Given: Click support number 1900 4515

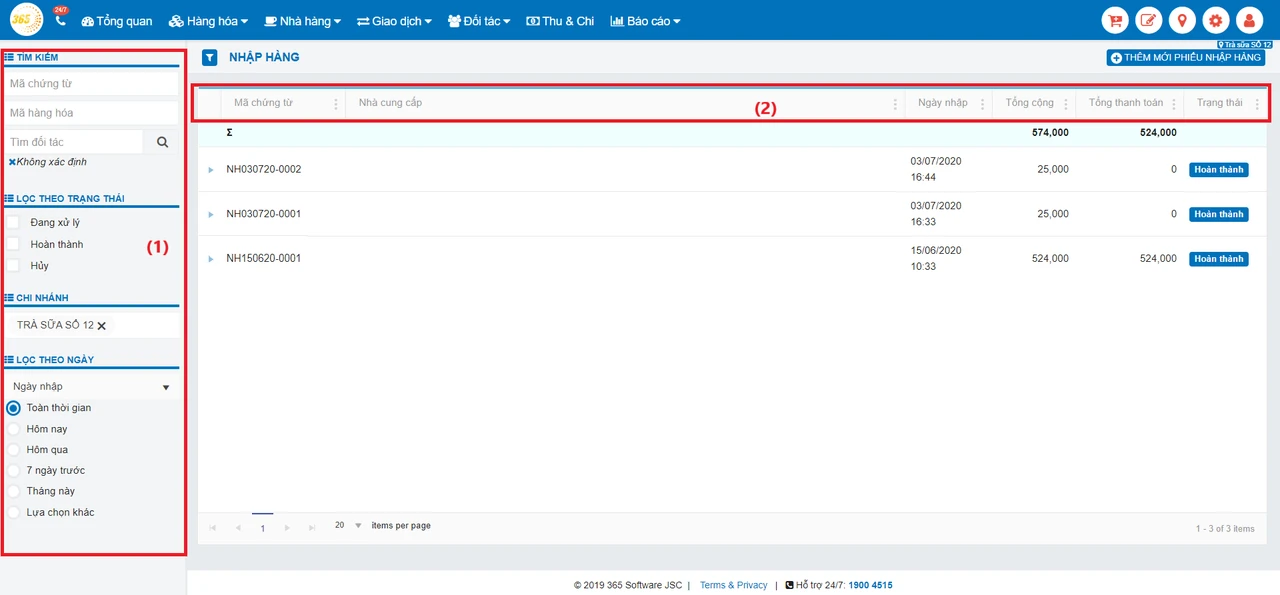Looking at the screenshot, I should tap(870, 585).
